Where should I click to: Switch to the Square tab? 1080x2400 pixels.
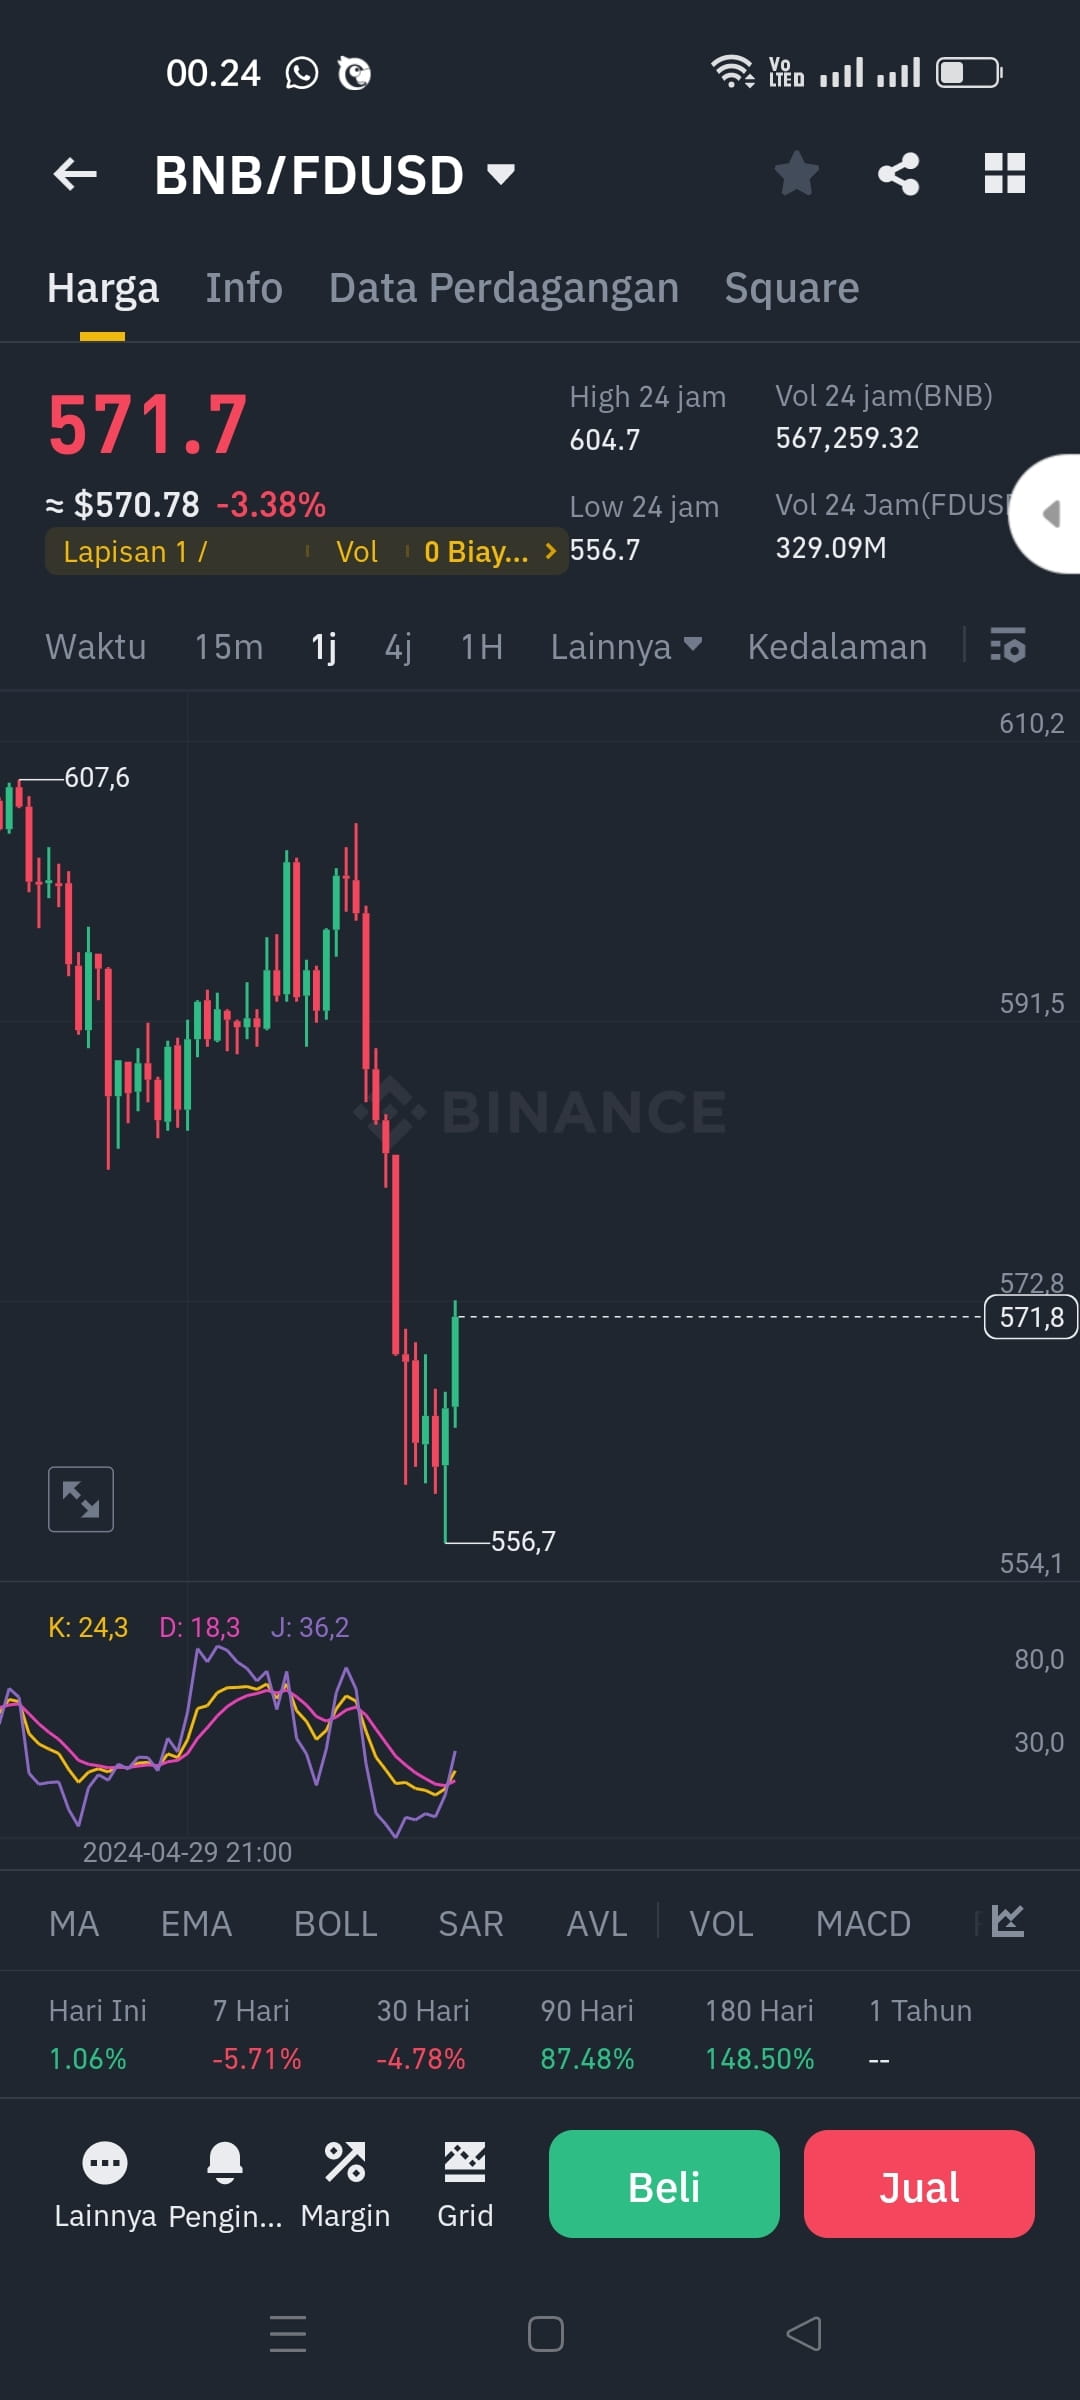(790, 288)
